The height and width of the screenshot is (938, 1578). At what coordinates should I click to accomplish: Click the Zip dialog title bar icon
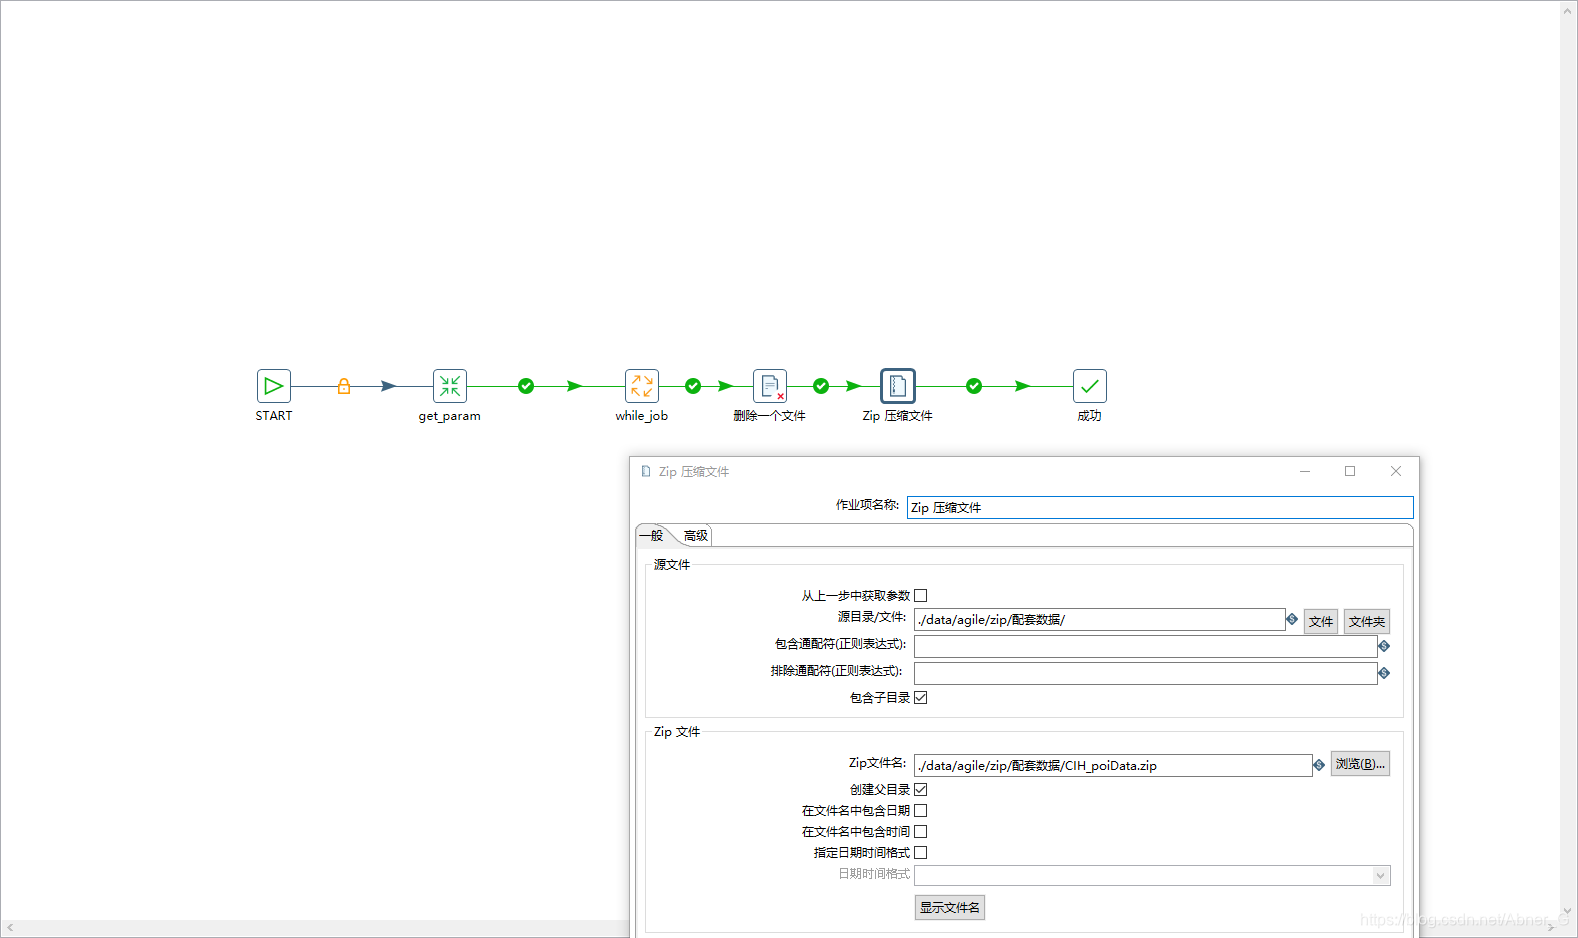click(x=646, y=471)
